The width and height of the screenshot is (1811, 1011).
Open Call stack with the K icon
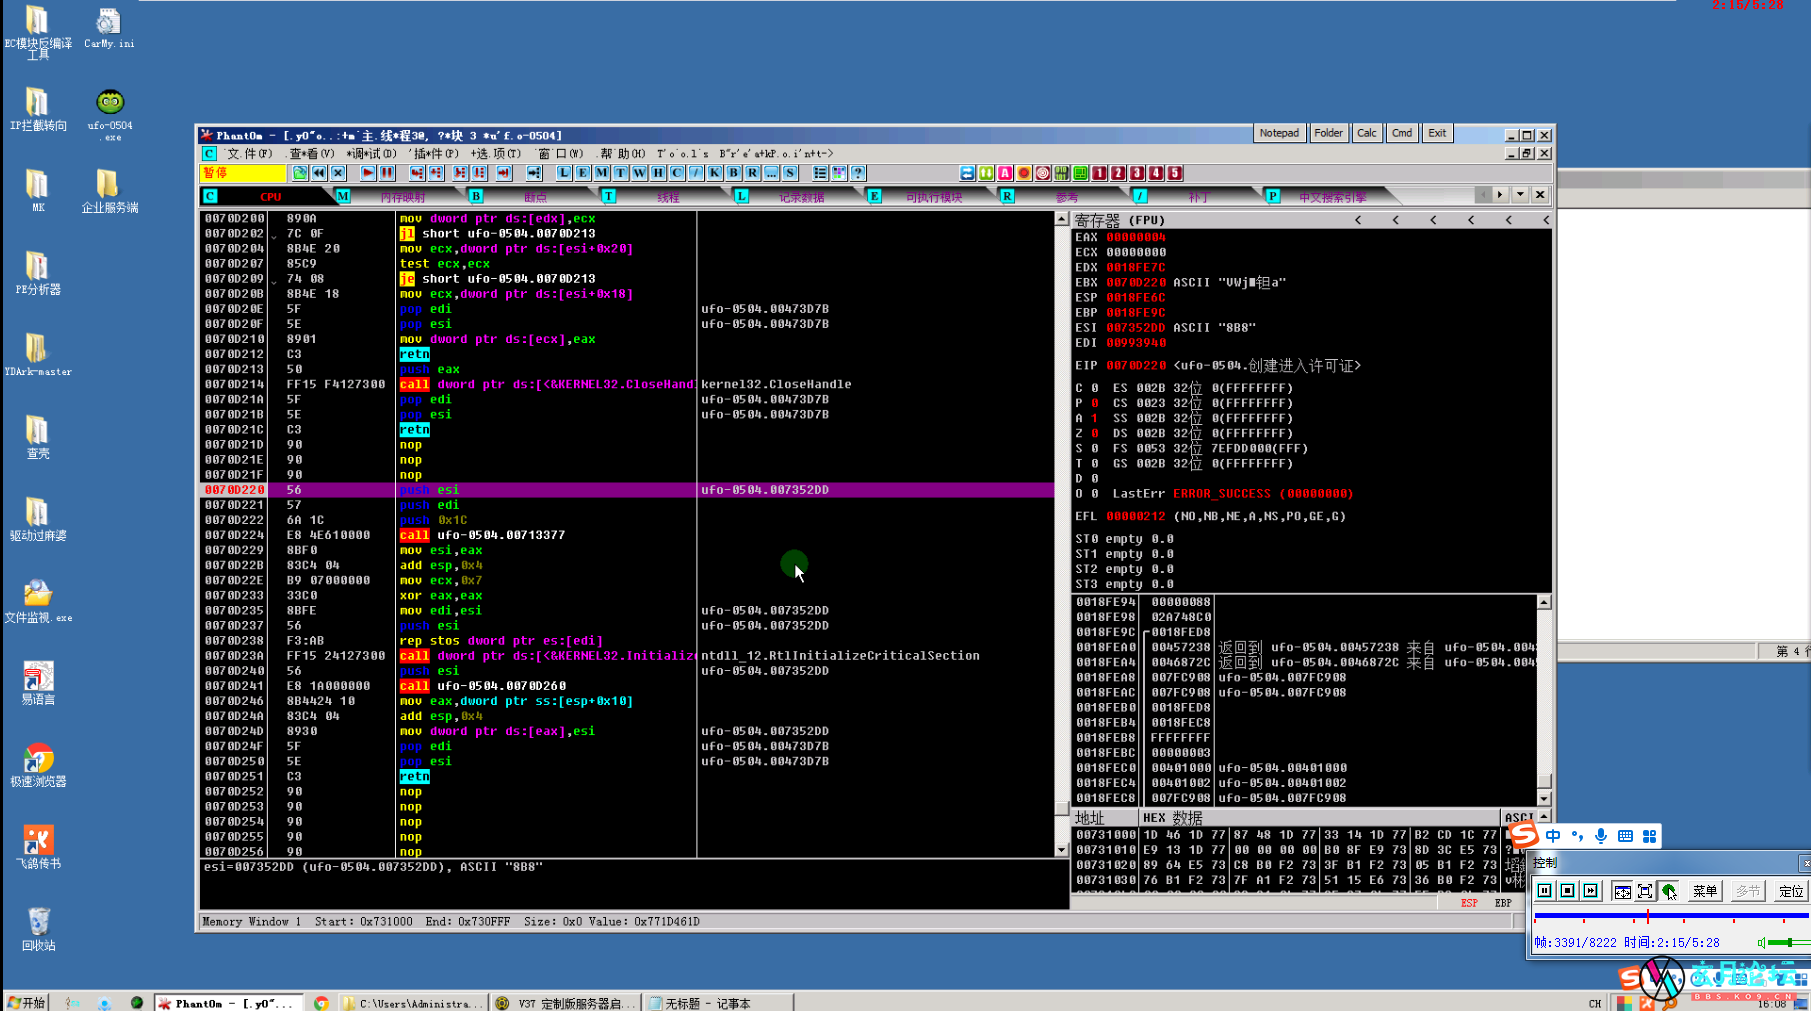(714, 173)
